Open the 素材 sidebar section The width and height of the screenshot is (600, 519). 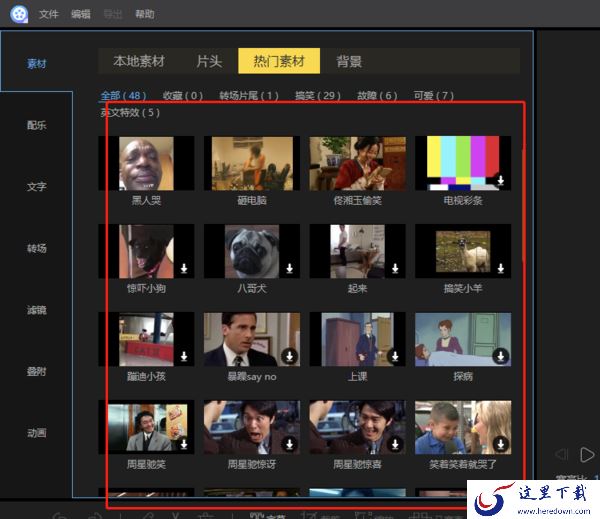pos(37,64)
